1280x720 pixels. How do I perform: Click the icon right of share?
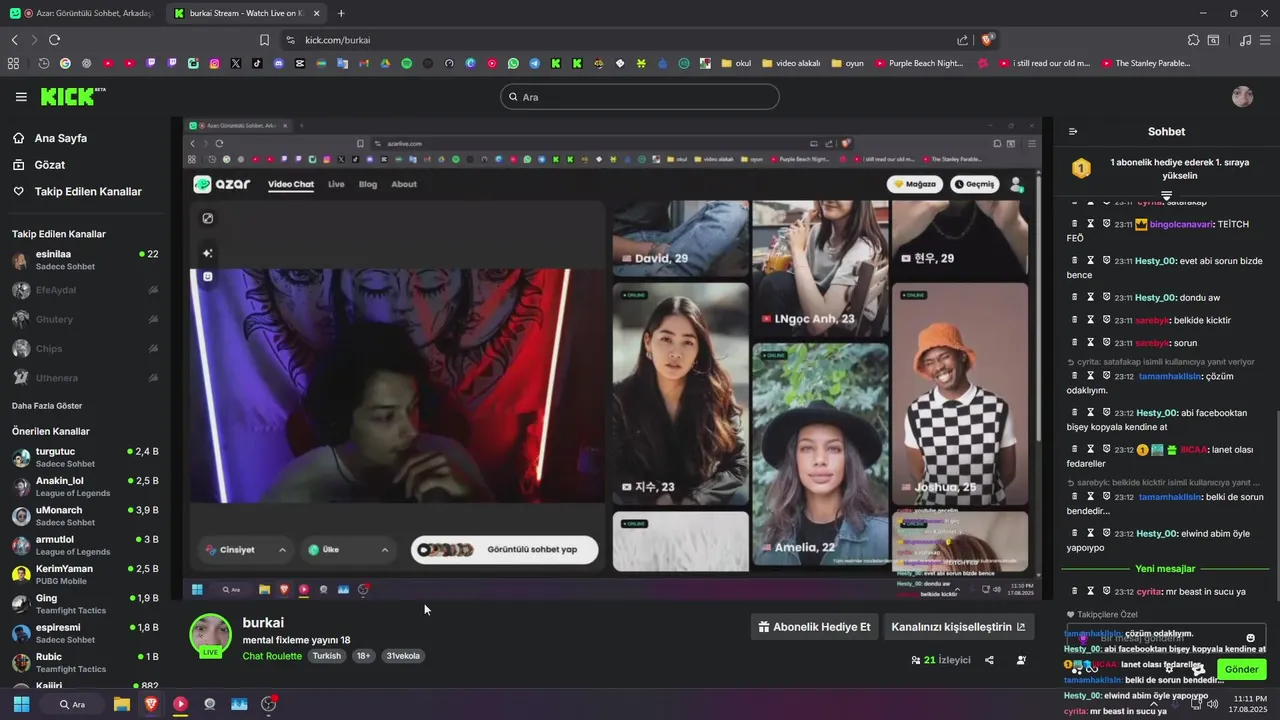(x=1021, y=660)
